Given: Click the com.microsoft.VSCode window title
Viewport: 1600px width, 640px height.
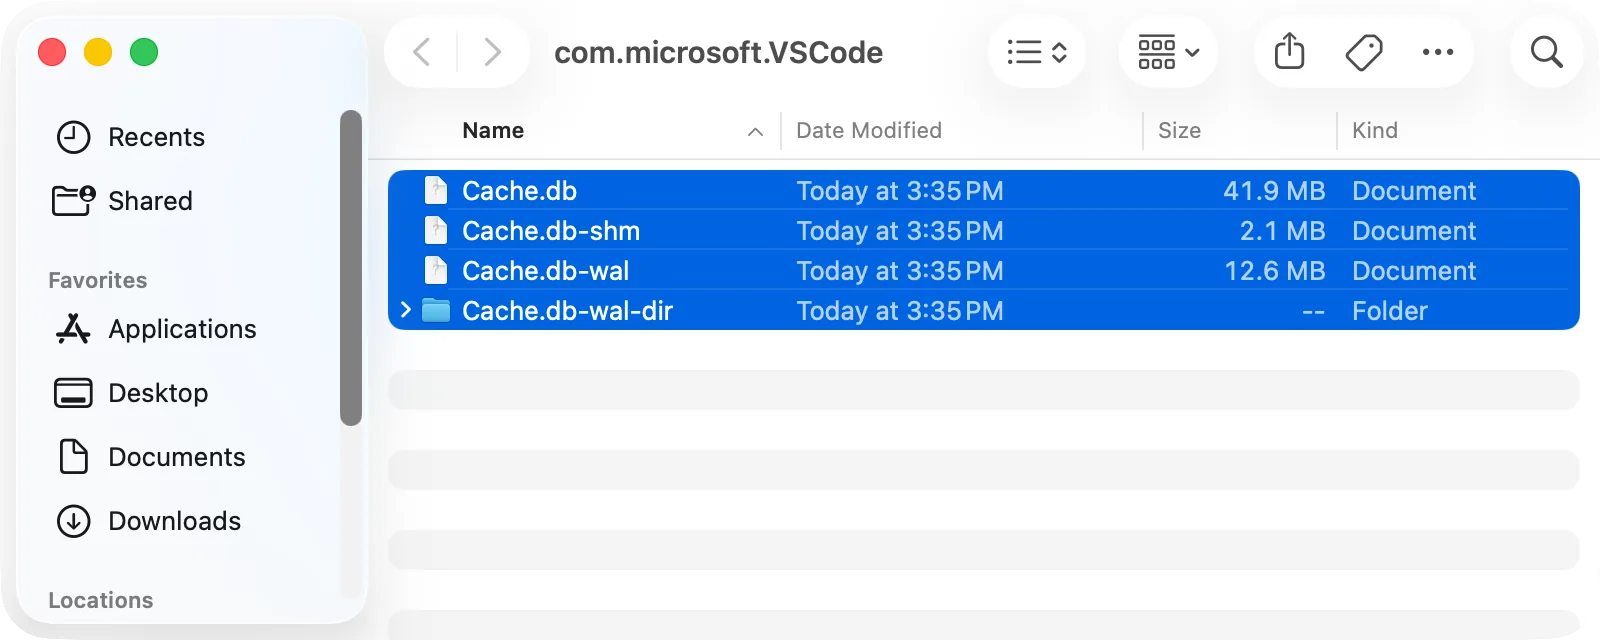Looking at the screenshot, I should coord(718,52).
